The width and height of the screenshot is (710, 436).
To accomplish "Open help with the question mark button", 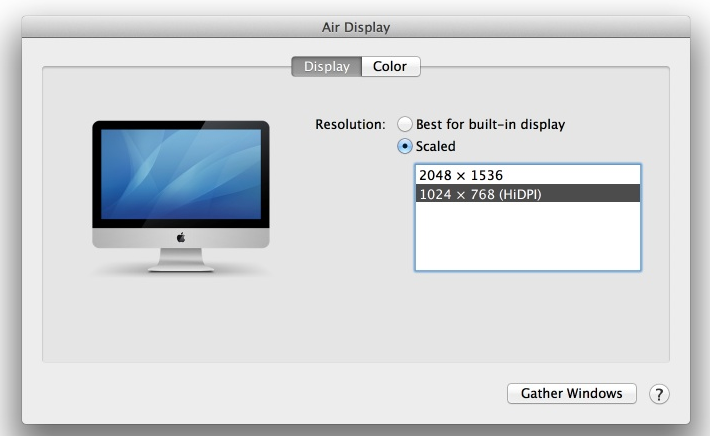I will click(659, 394).
